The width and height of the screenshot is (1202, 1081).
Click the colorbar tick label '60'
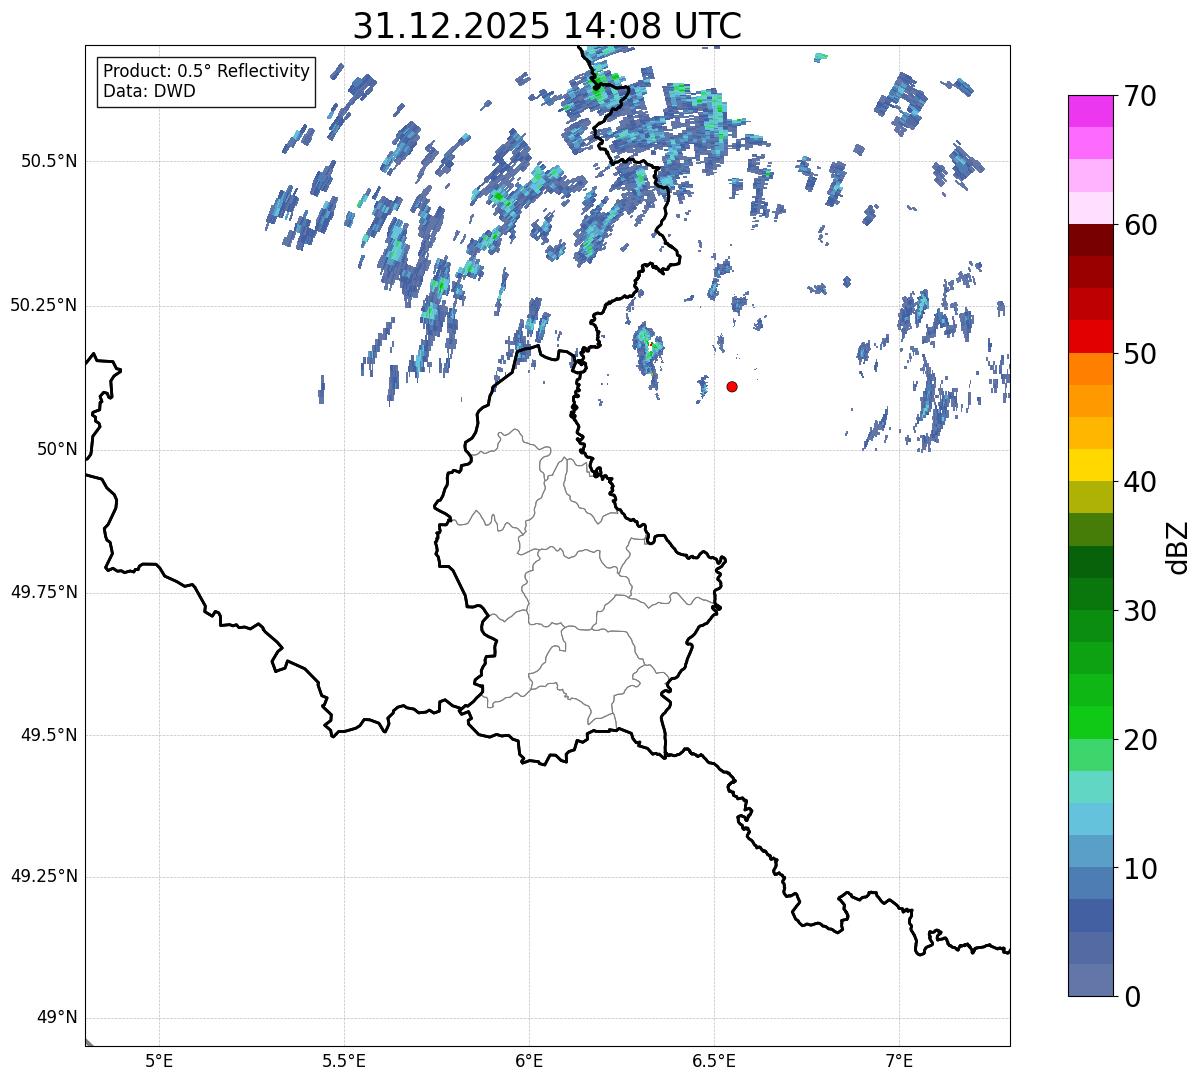click(1140, 225)
